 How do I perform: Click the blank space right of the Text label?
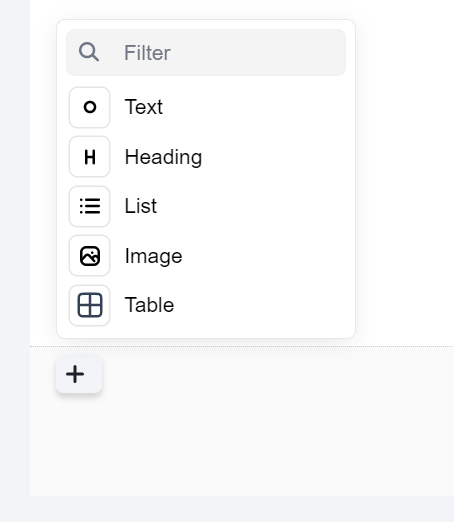pos(256,107)
